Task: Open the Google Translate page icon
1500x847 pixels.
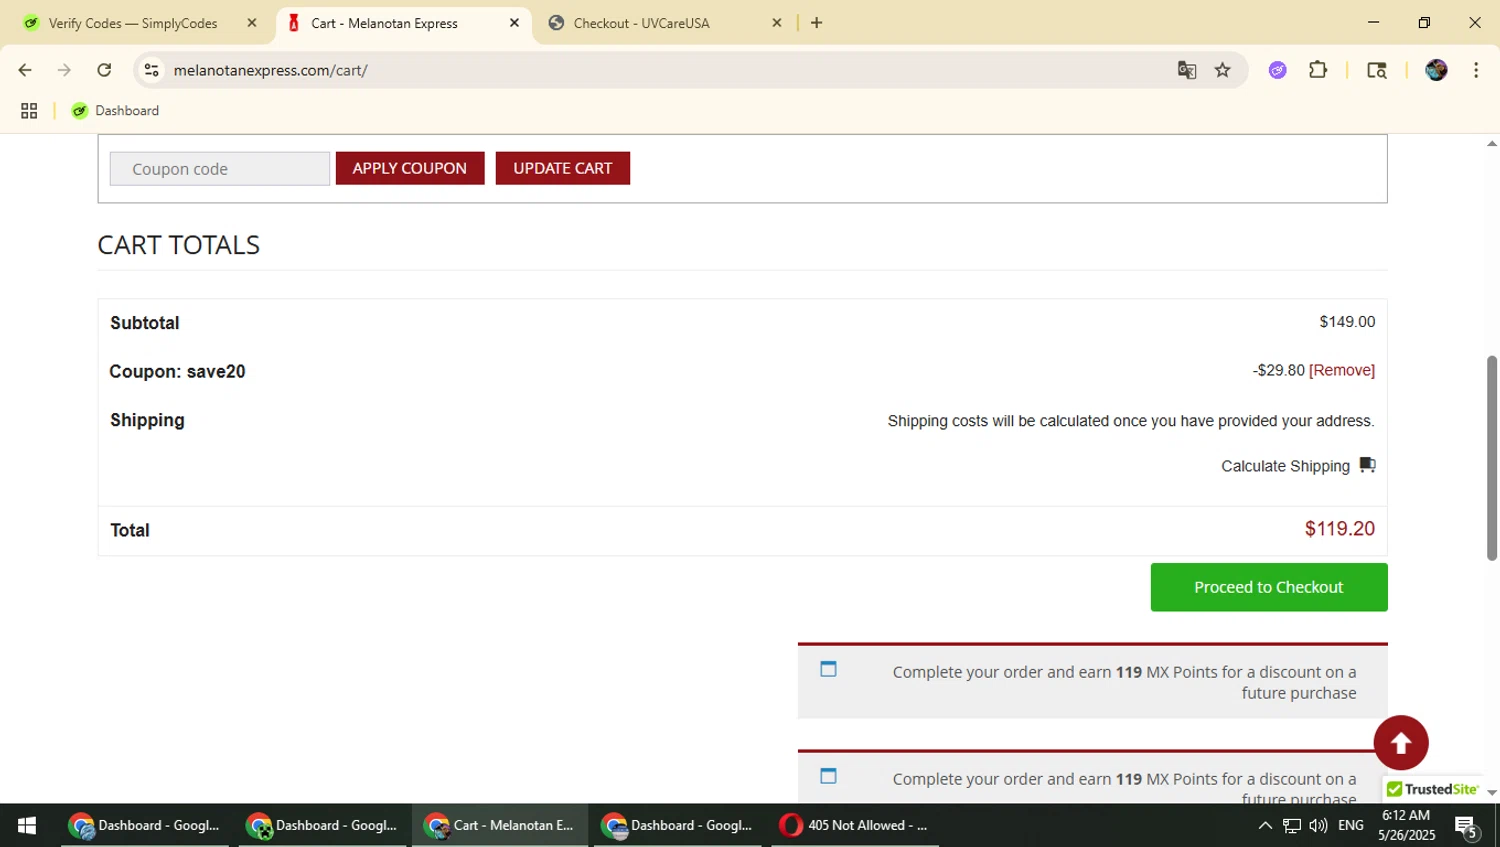Action: pos(1187,70)
